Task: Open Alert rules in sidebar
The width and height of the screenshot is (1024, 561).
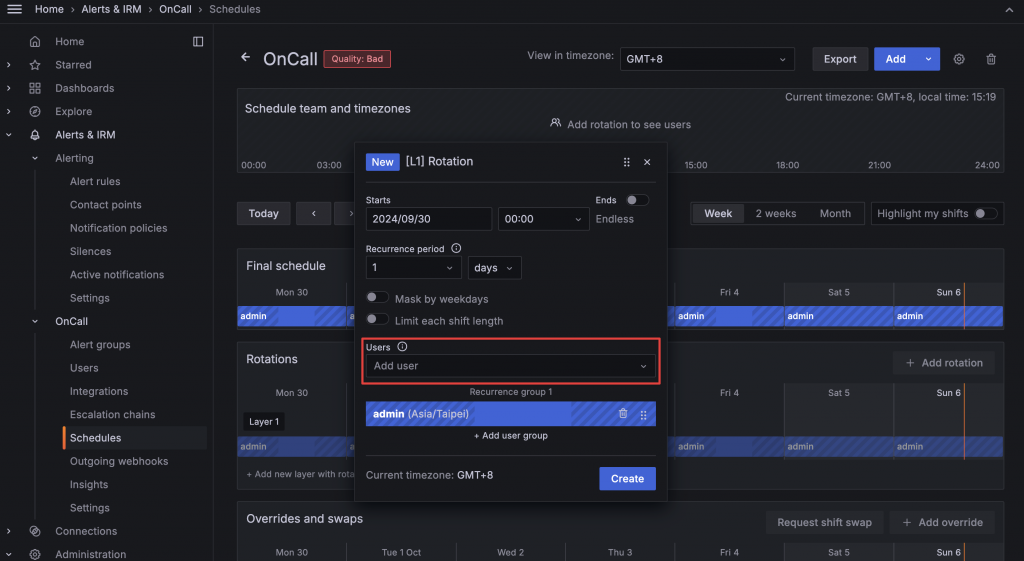Action: coord(95,182)
